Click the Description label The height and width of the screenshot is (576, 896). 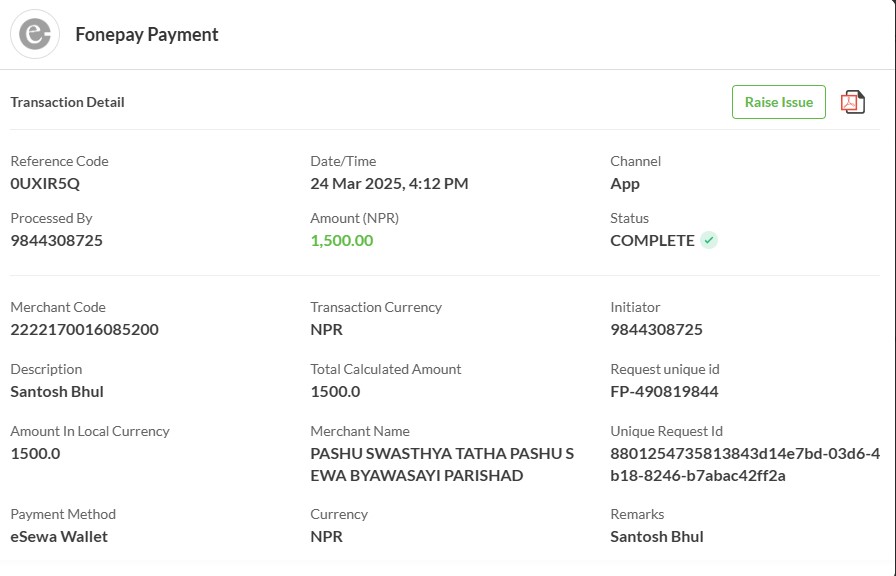(46, 370)
